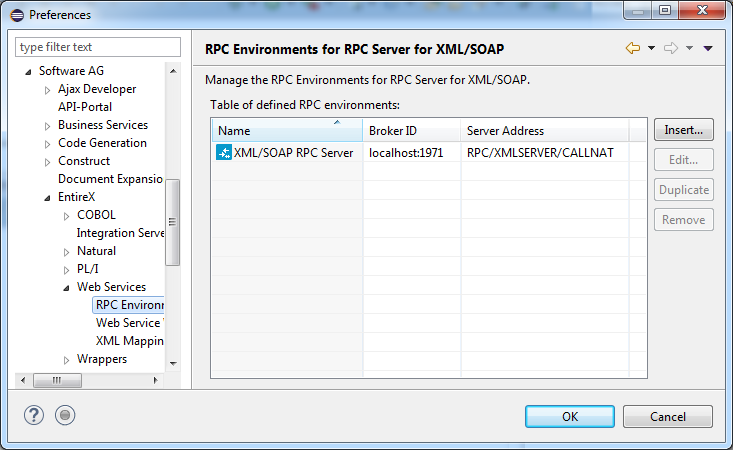Expand the Code Generation node

[x=47, y=144]
